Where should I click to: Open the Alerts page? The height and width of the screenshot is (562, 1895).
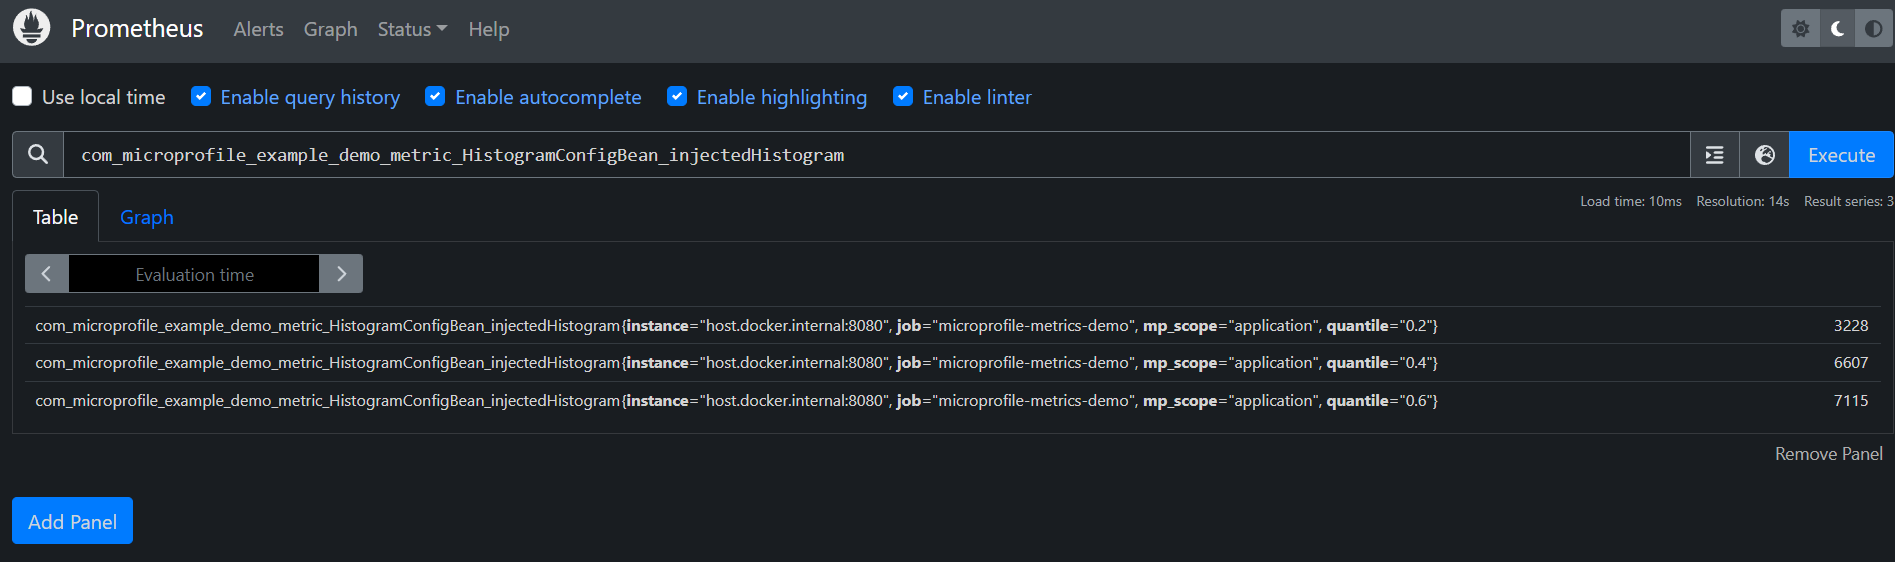tap(258, 30)
